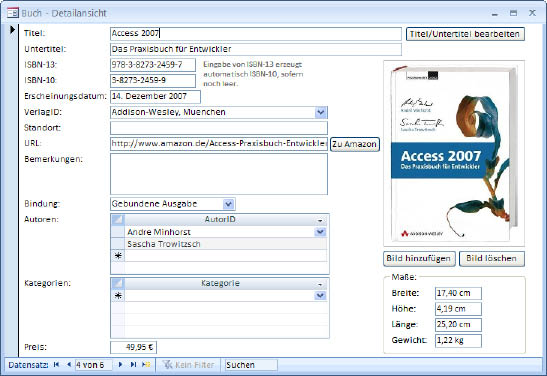Viewport: 547px width, 376px height.
Task: Open dropdown in new Kategorie row
Action: click(320, 296)
